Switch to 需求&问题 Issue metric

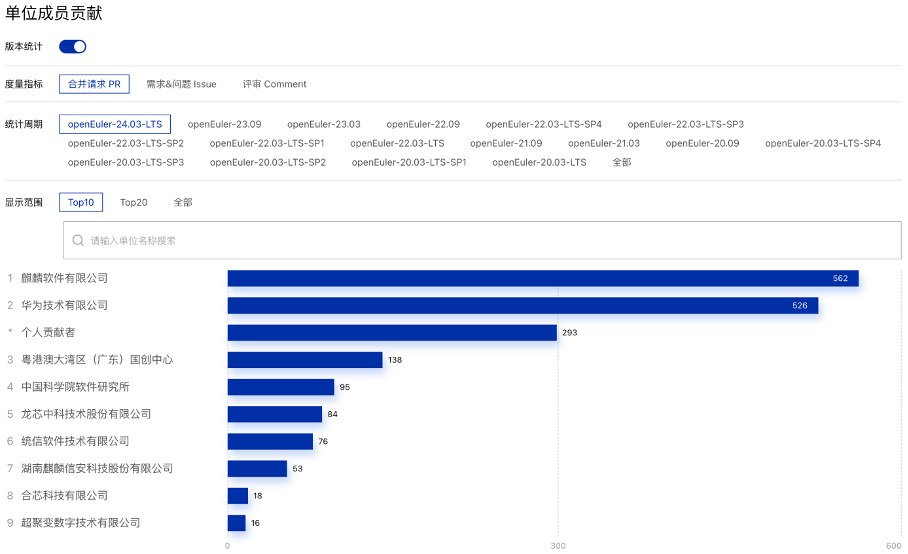click(x=181, y=84)
